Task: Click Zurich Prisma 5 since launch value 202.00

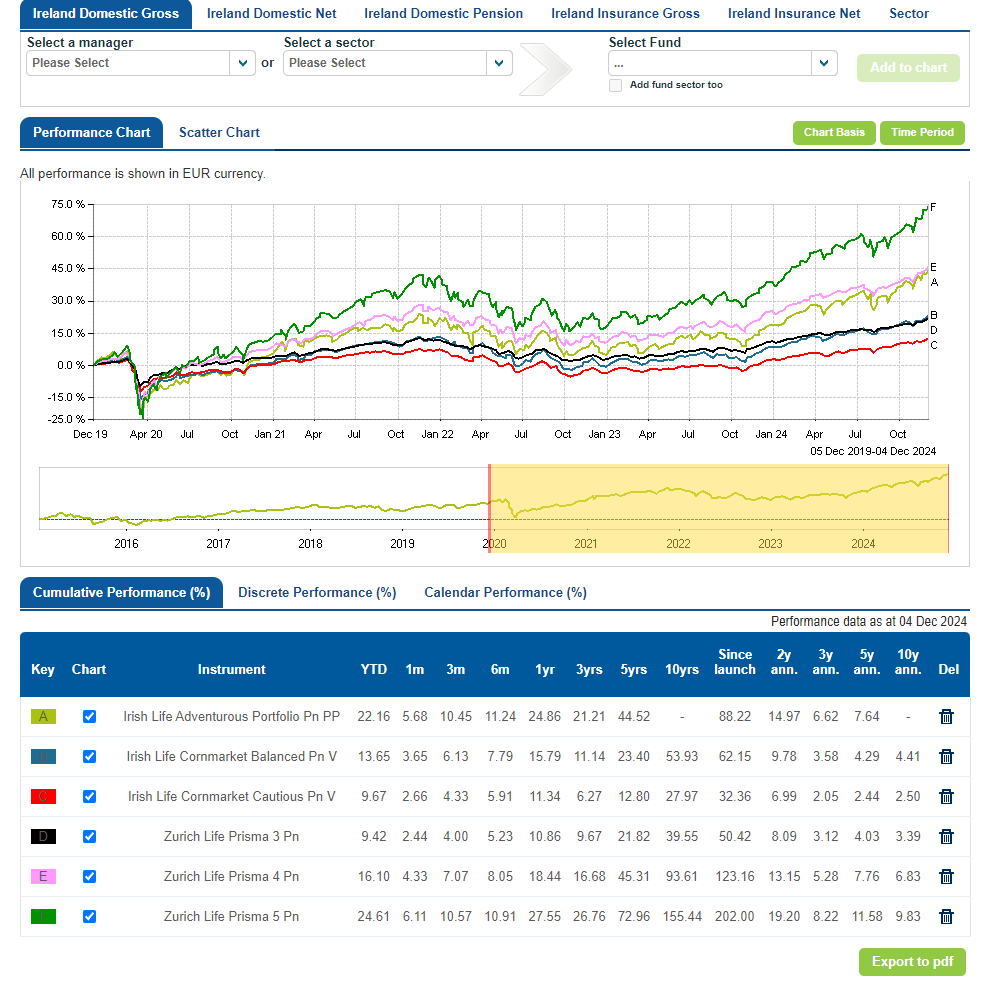Action: (x=734, y=916)
